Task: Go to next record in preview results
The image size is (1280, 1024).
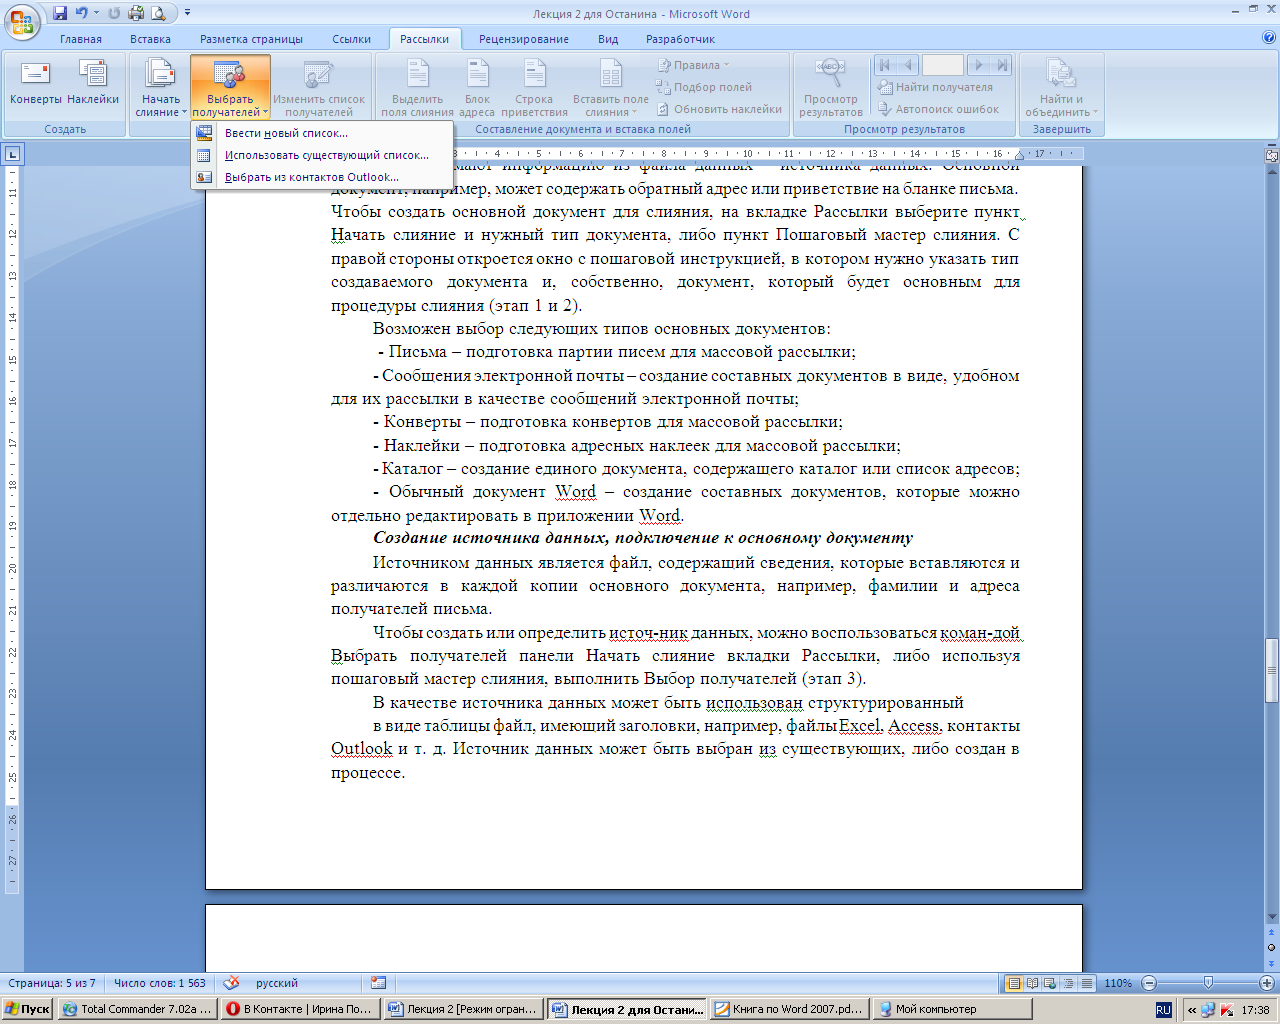Action: (x=979, y=65)
